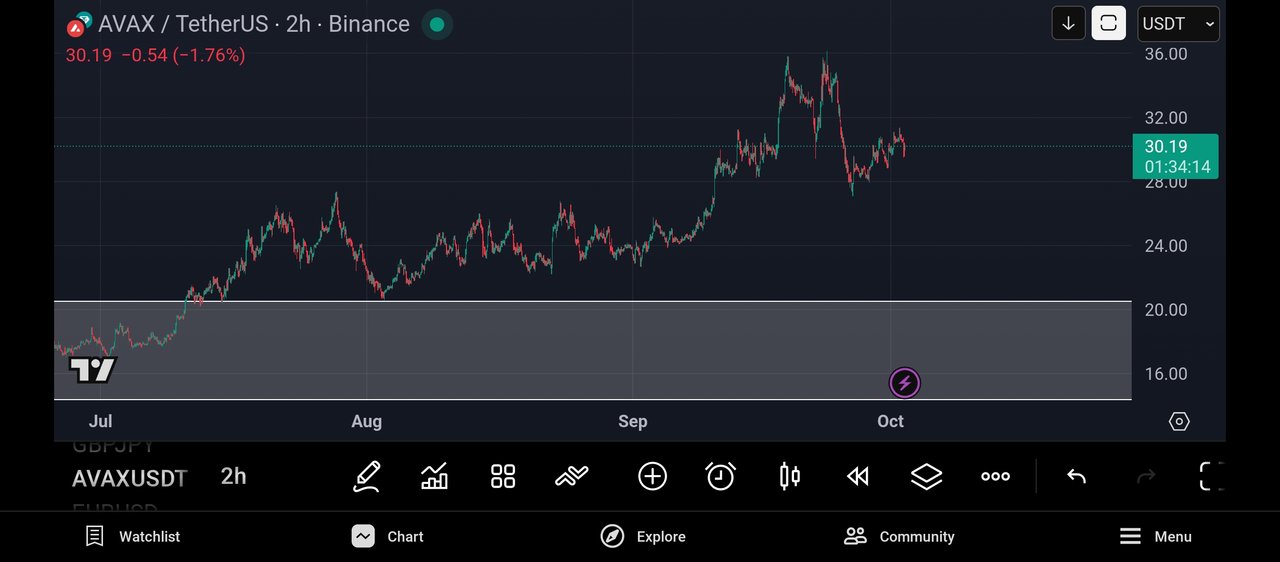Viewport: 1280px width, 562px height.
Task: Expand the USDT currency dropdown
Action: point(1178,23)
